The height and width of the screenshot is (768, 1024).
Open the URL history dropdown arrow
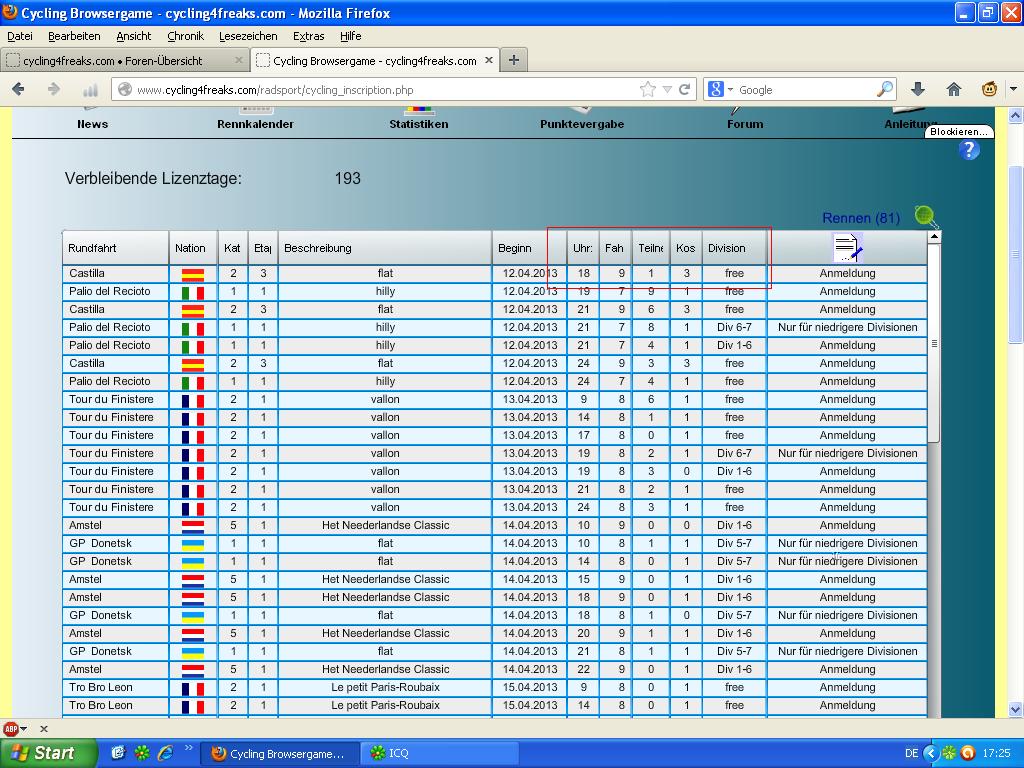tap(667, 89)
